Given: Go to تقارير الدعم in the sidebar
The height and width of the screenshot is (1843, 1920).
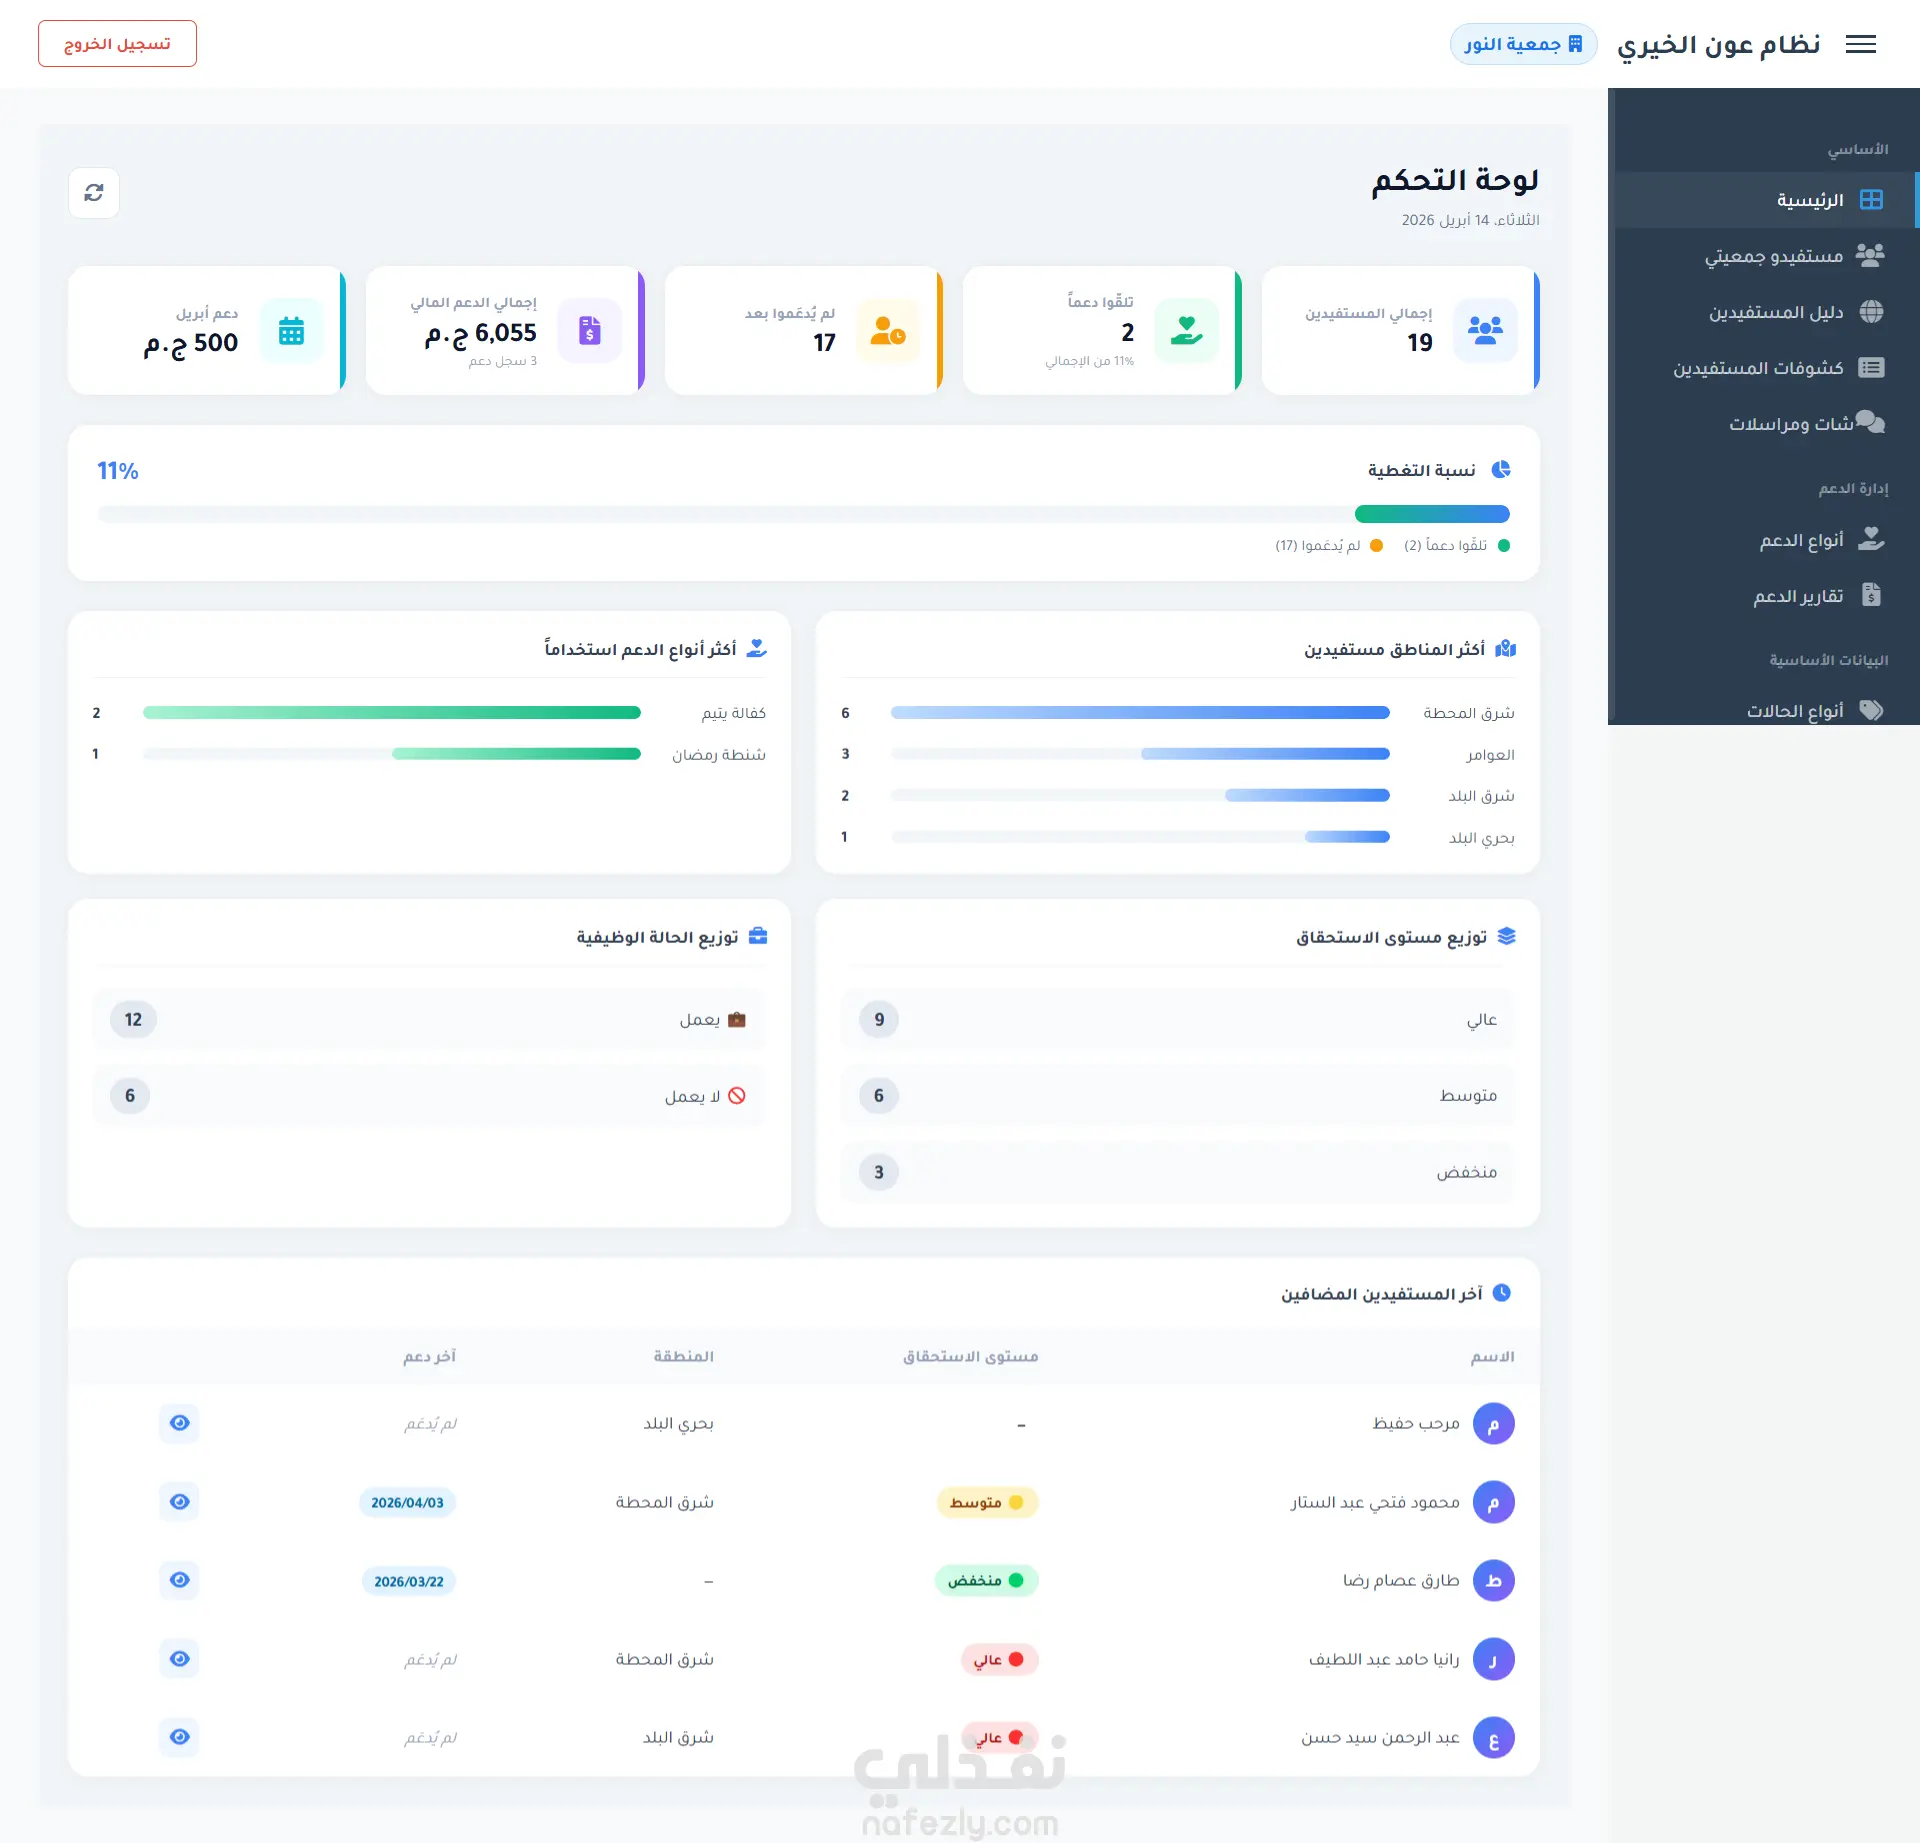Looking at the screenshot, I should [1797, 596].
